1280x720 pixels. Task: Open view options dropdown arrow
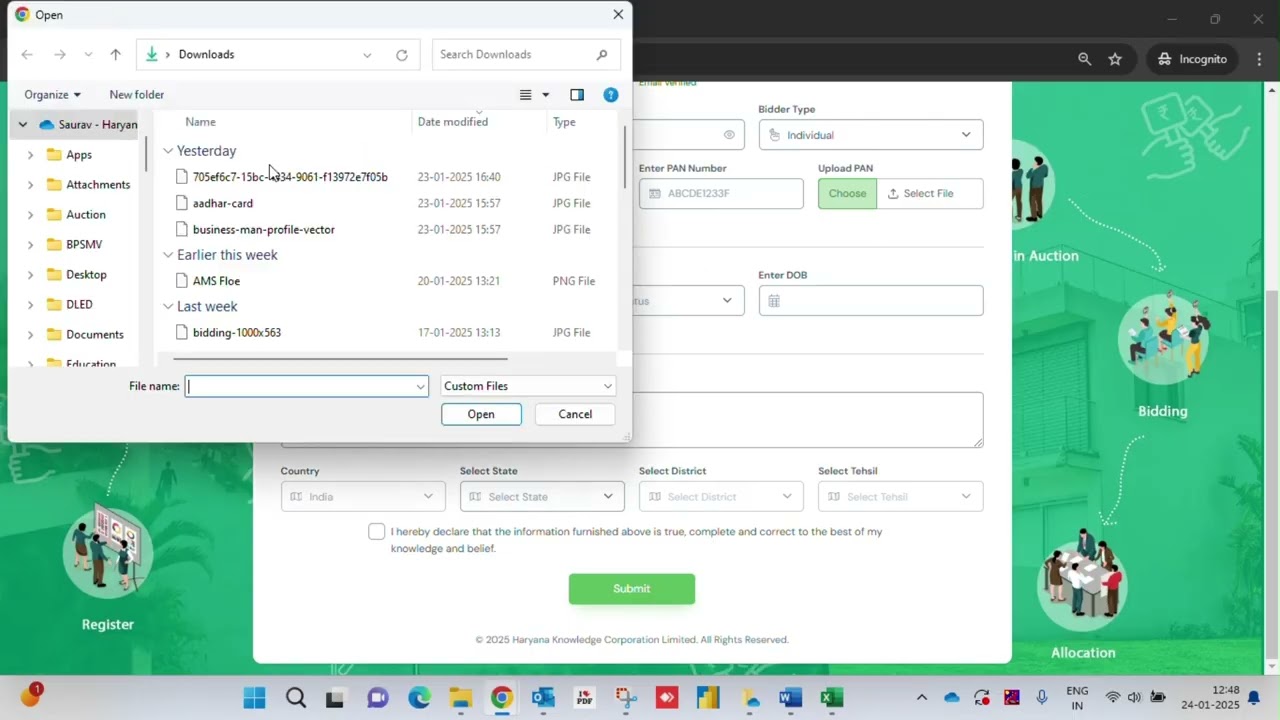[546, 95]
